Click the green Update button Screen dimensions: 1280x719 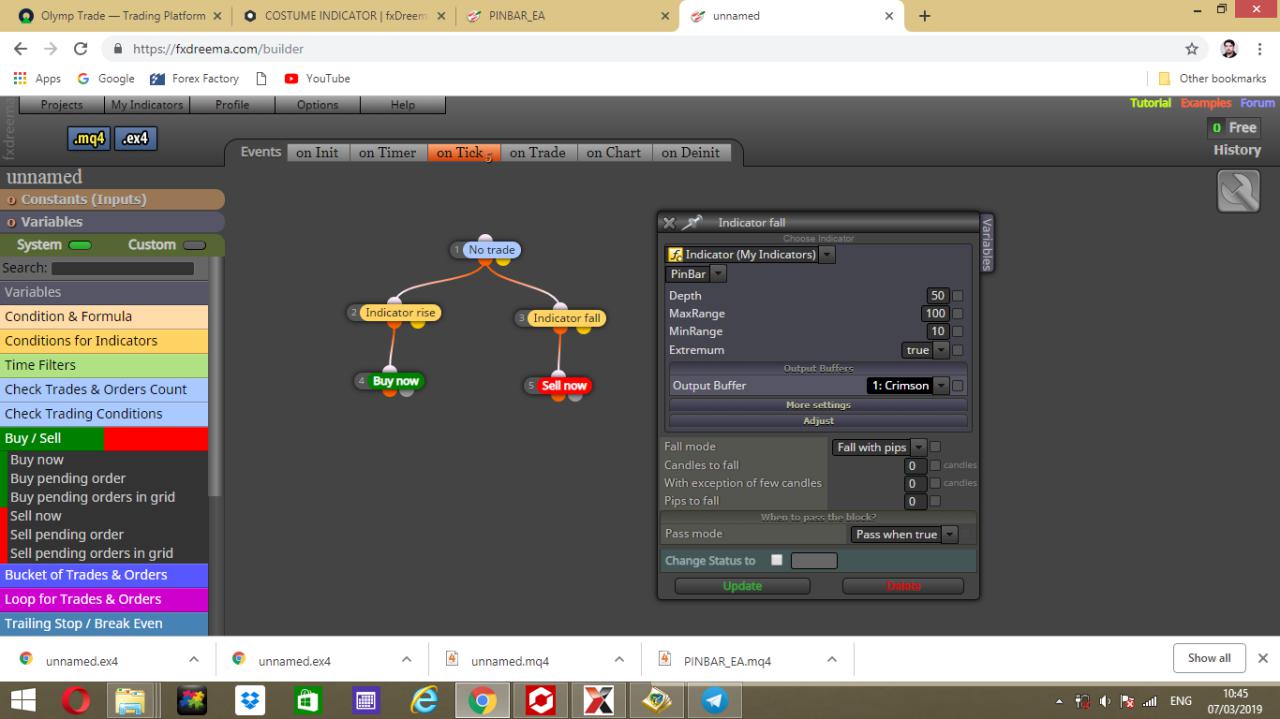(x=742, y=586)
